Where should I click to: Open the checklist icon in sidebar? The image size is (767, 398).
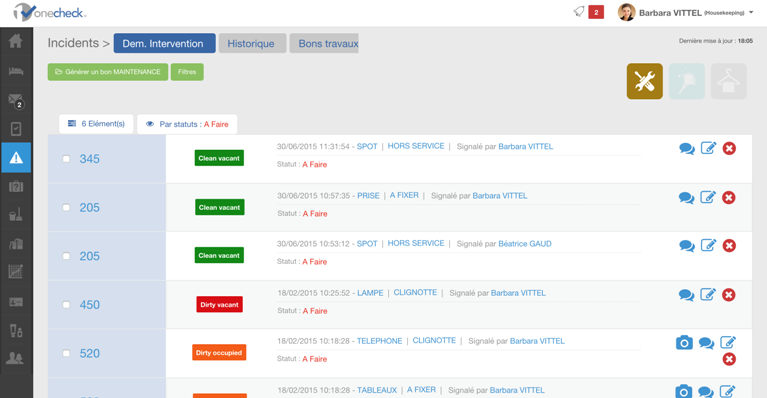click(x=16, y=129)
